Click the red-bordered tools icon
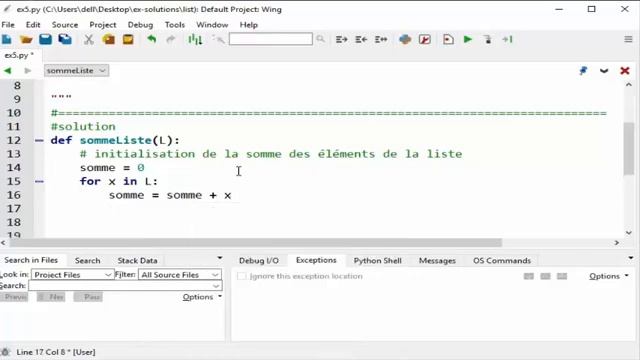Viewport: 640px width, 360px height. click(x=425, y=39)
